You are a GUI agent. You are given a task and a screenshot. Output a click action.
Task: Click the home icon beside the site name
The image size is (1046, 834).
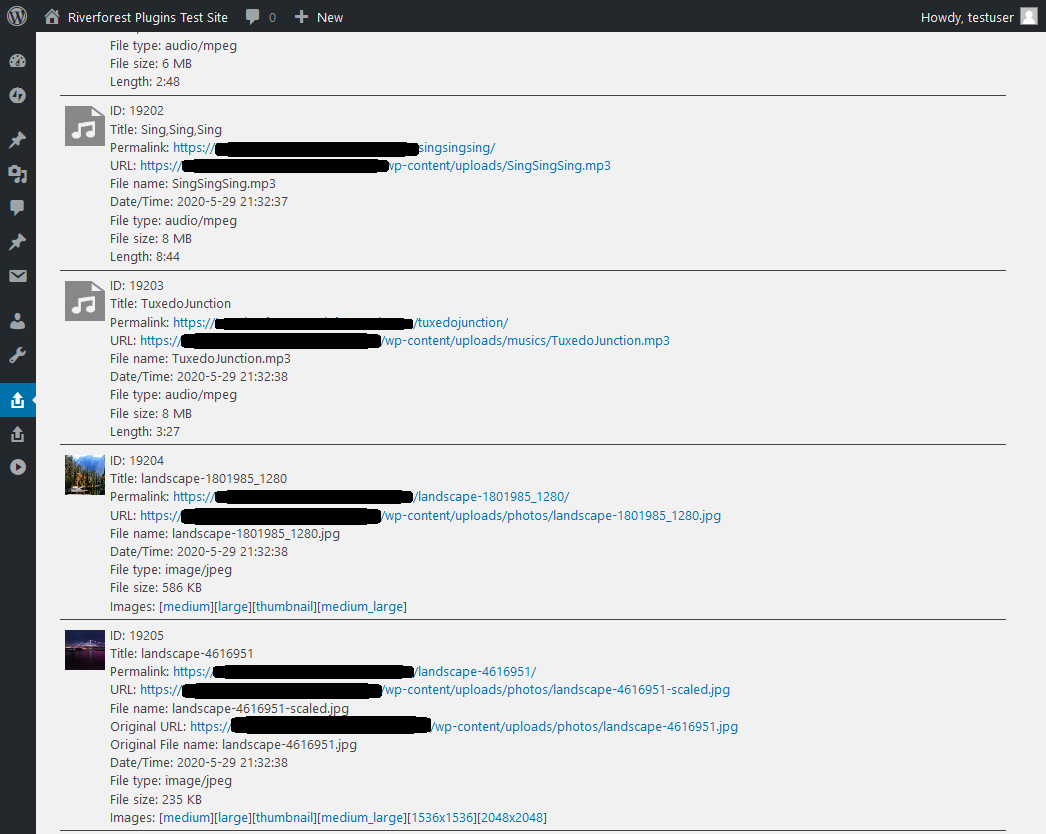[52, 17]
